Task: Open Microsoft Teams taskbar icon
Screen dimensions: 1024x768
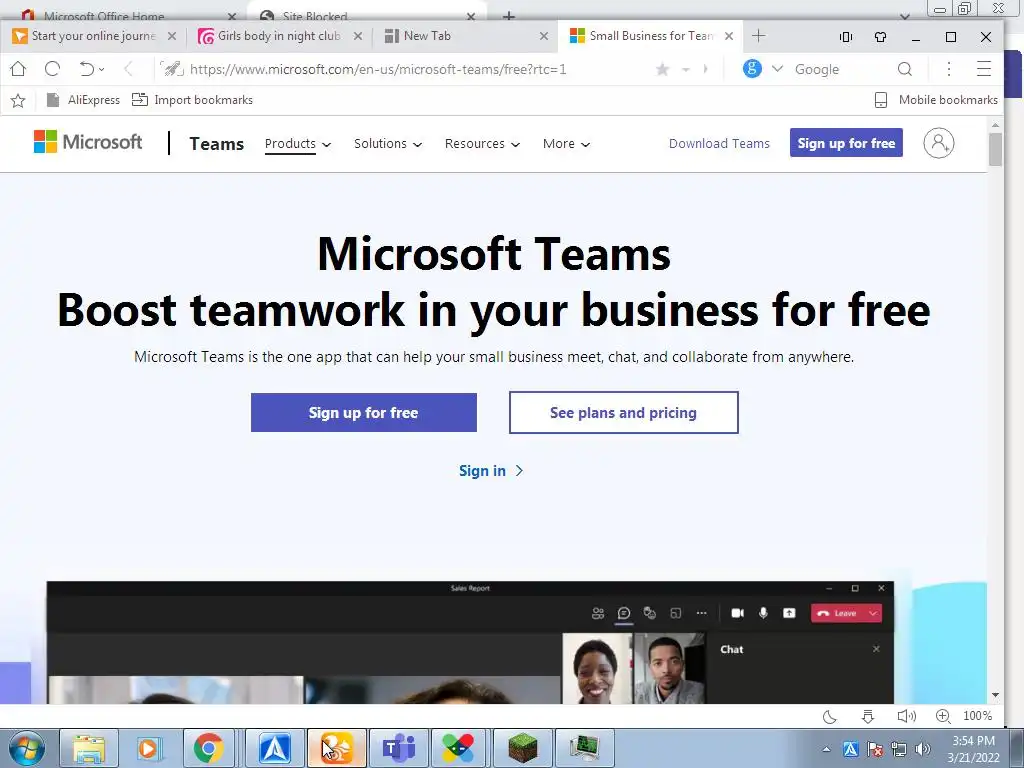Action: click(x=399, y=748)
